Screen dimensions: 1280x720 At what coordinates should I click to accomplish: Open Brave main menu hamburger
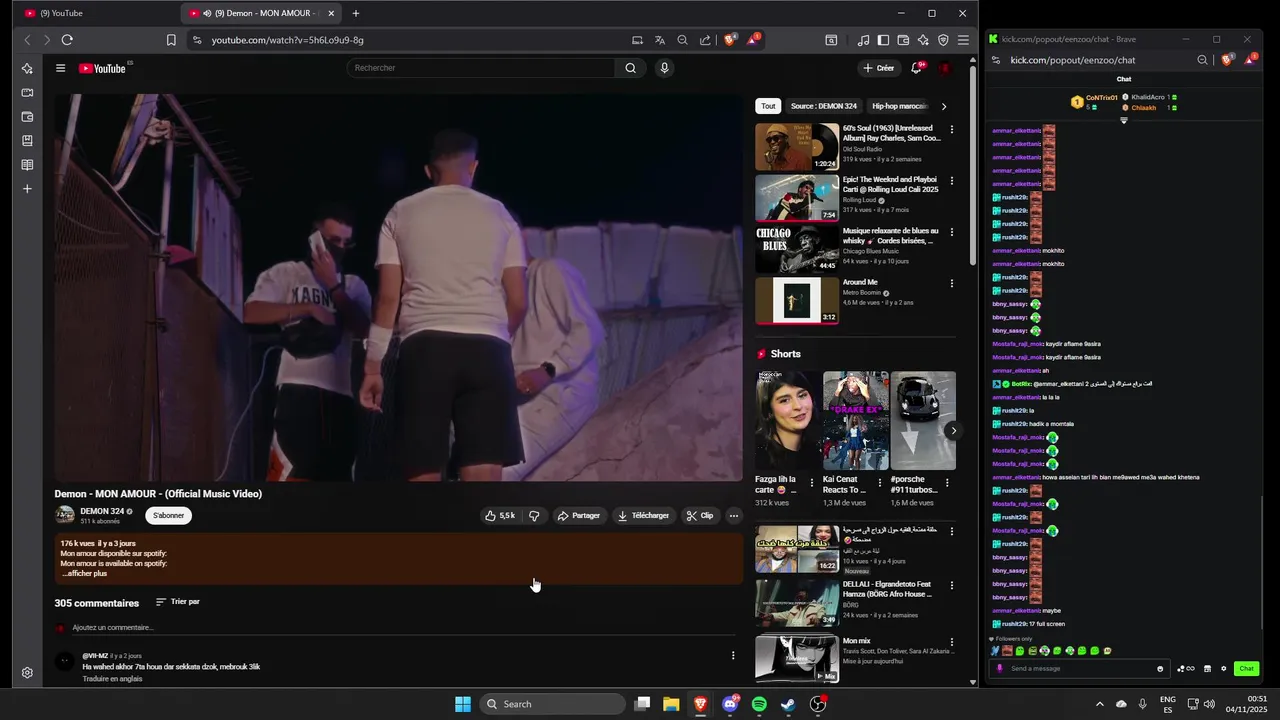click(963, 40)
